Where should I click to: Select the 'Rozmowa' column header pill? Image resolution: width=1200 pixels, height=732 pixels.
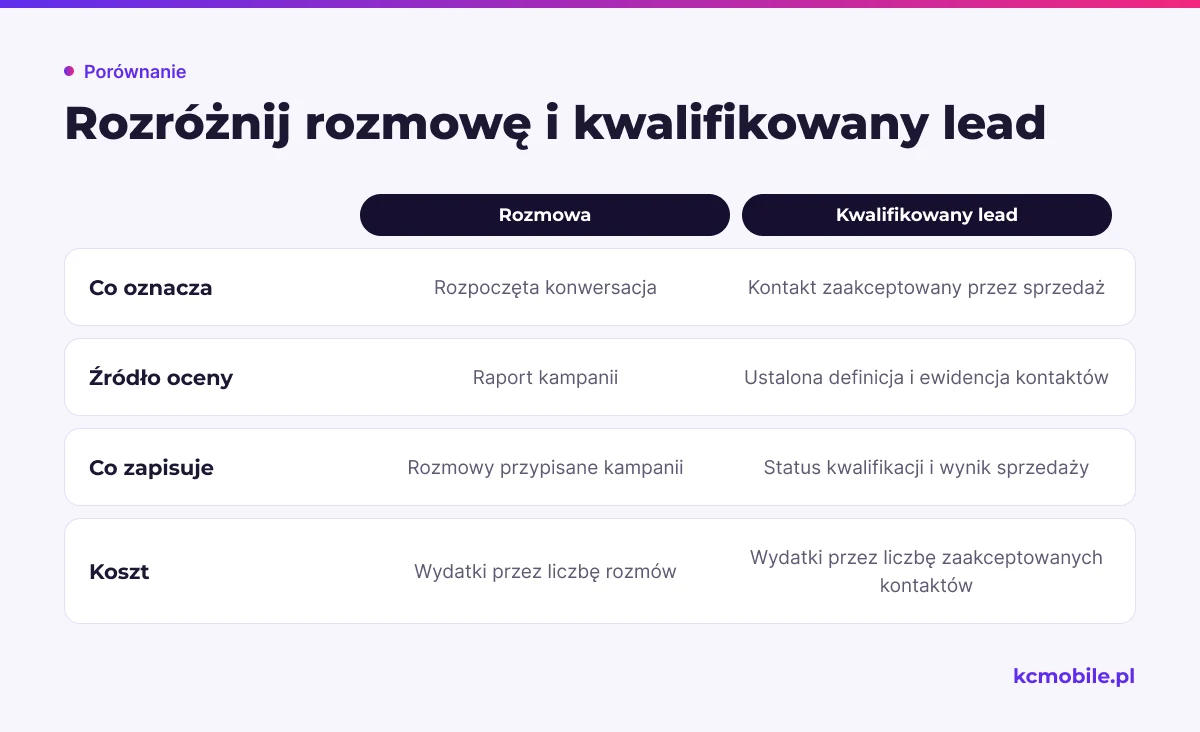[x=545, y=215]
